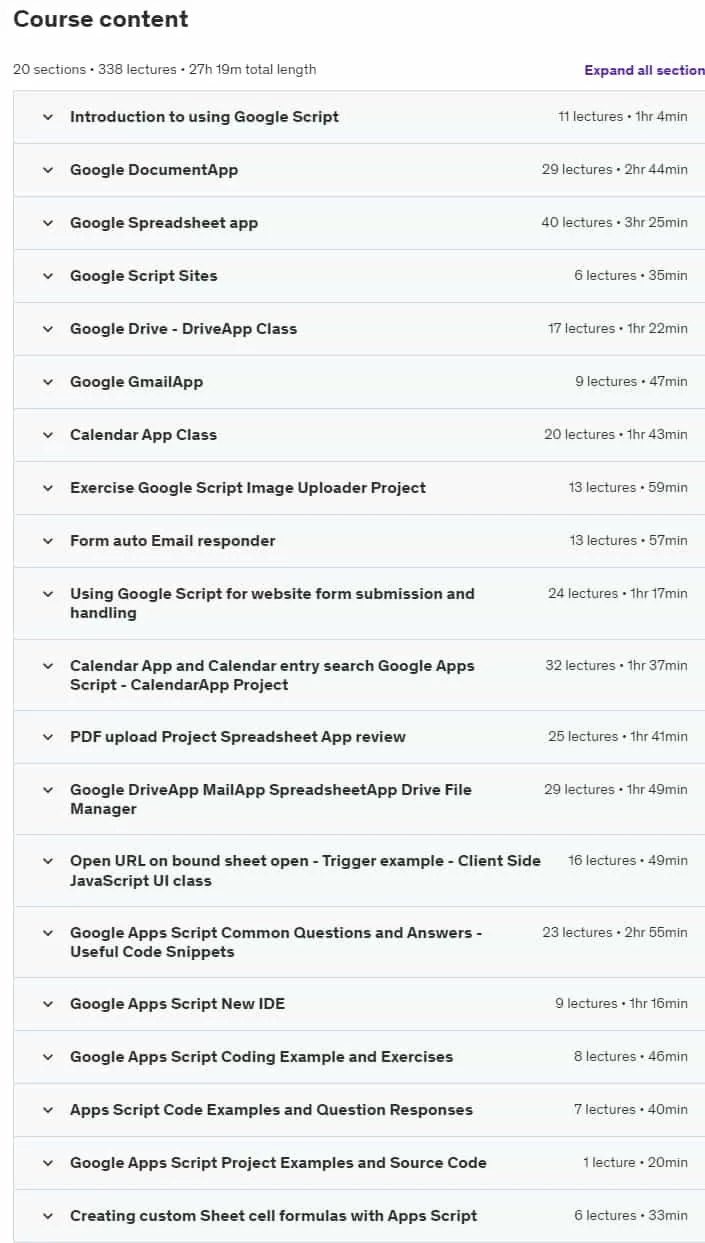
Task: Expand the Introduction to using Google Script section
Action: (x=359, y=117)
